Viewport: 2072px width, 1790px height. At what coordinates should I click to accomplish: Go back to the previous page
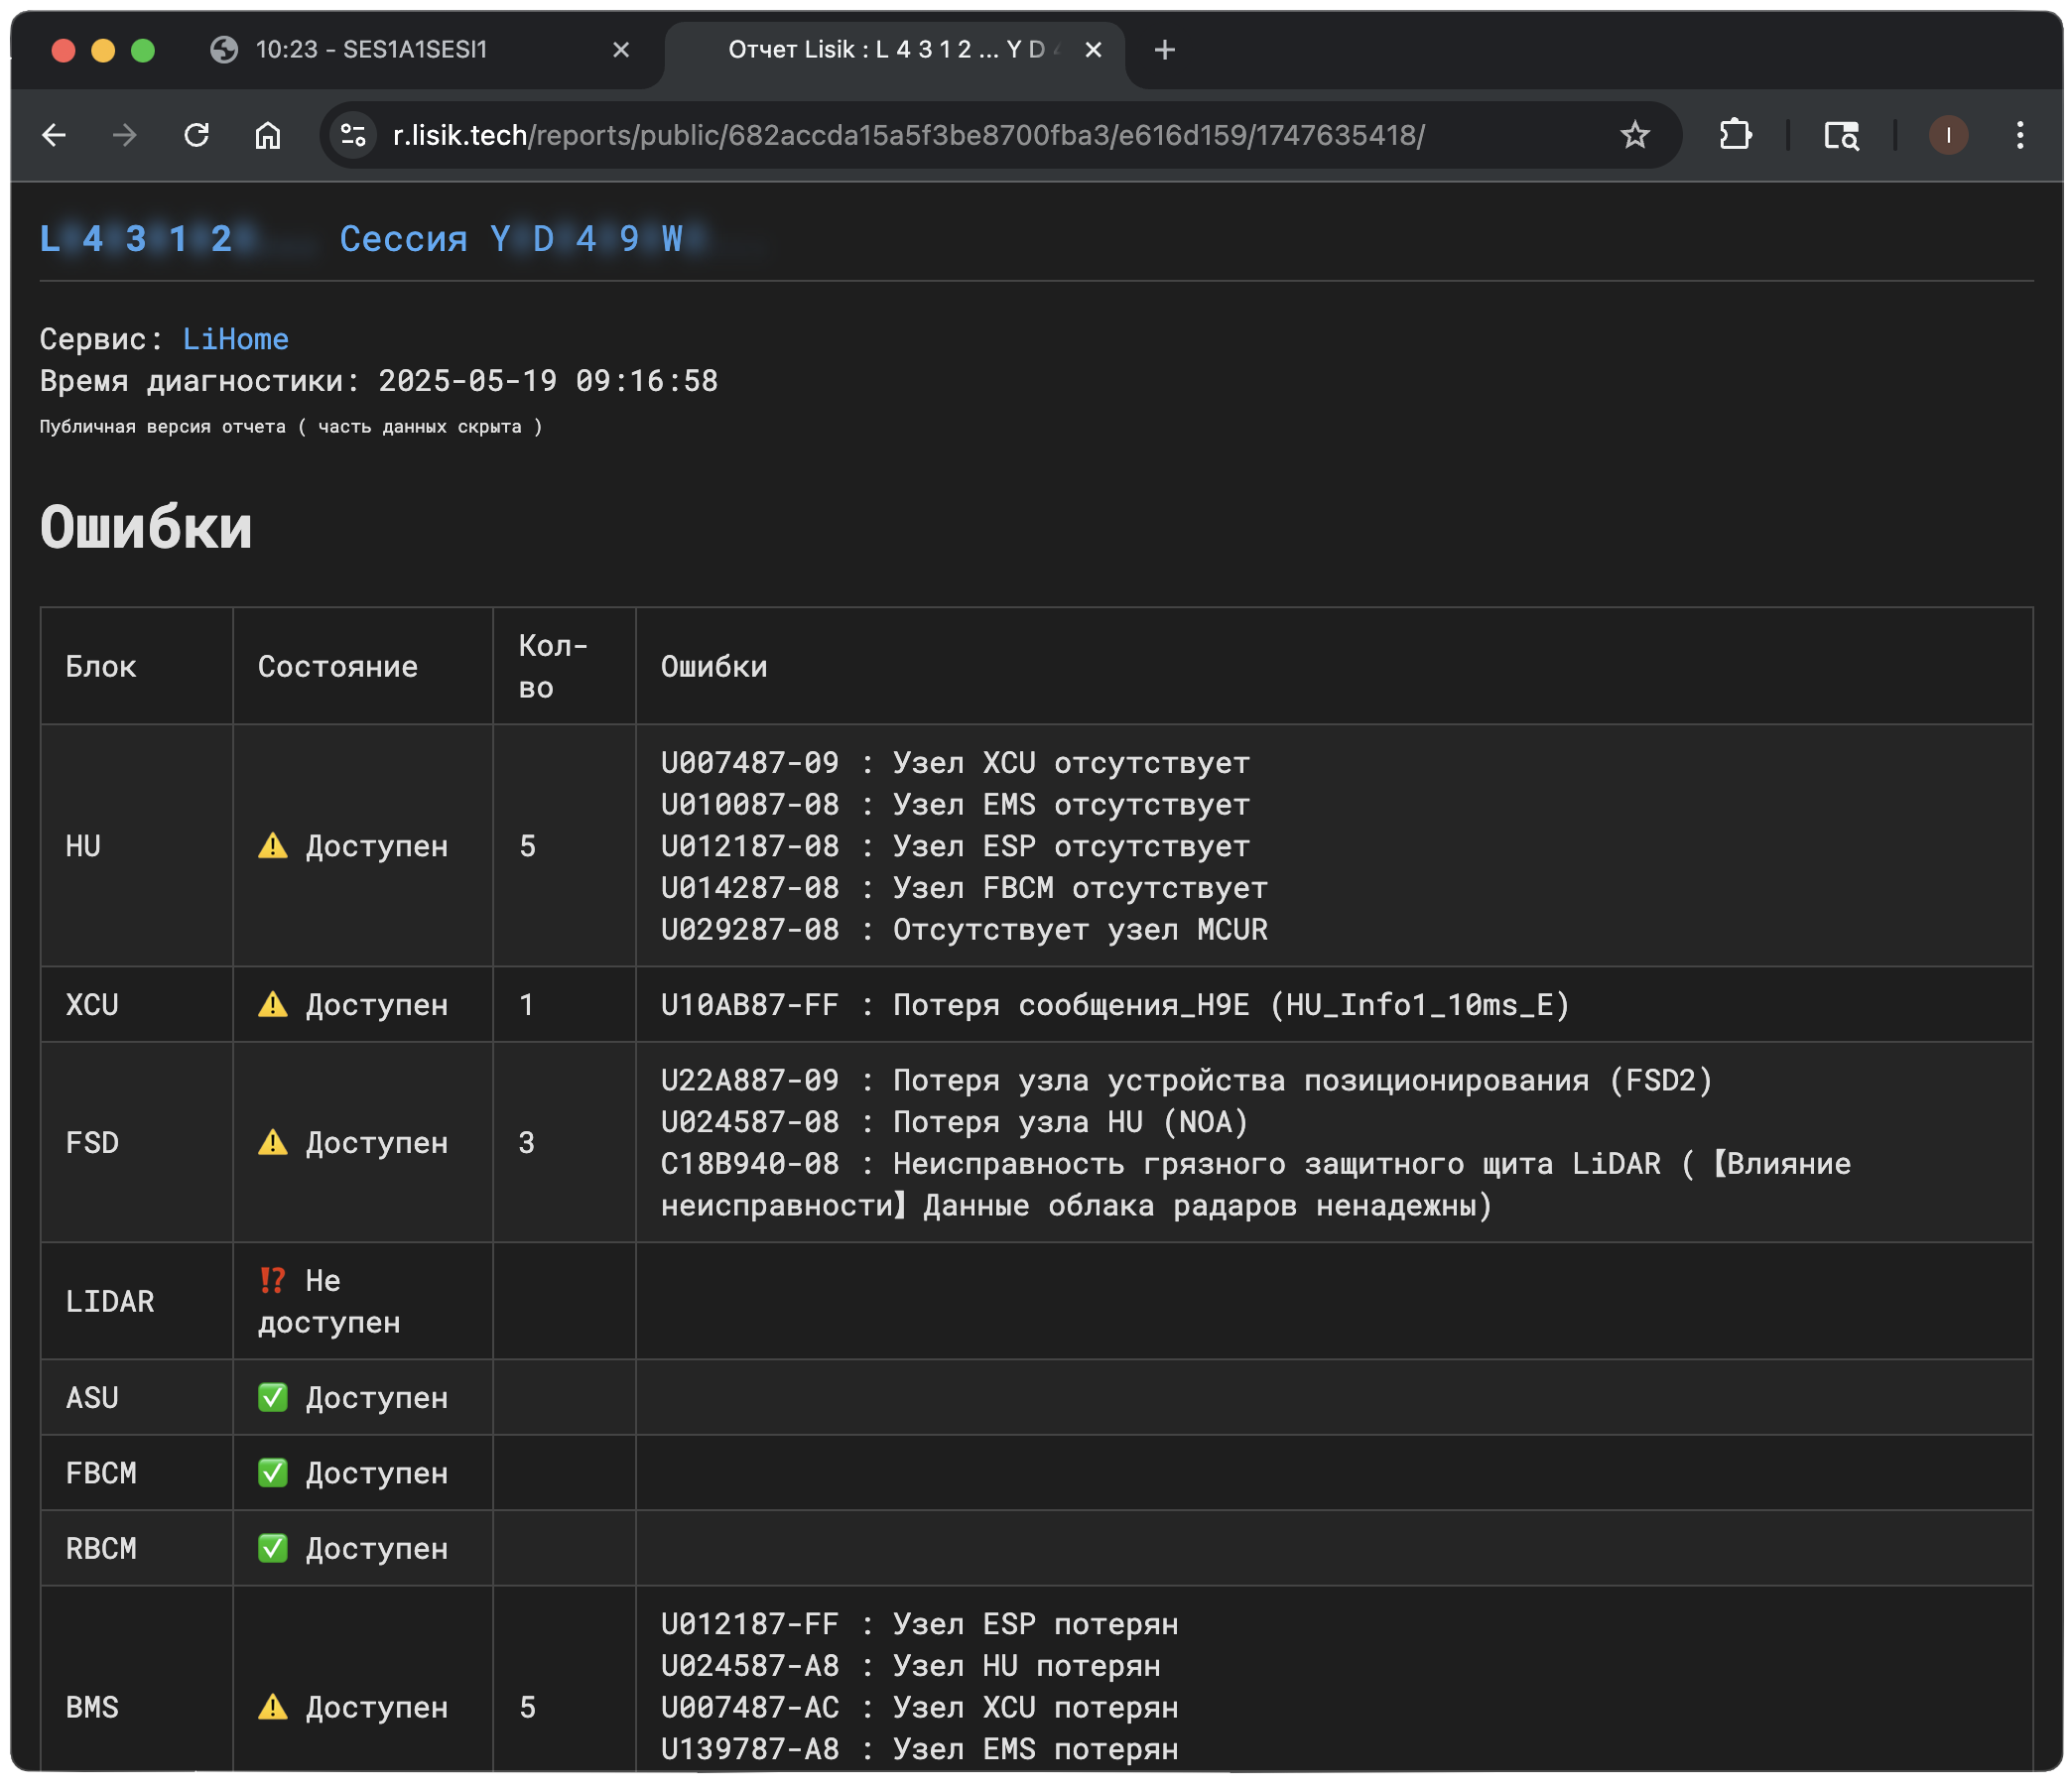tap(54, 135)
